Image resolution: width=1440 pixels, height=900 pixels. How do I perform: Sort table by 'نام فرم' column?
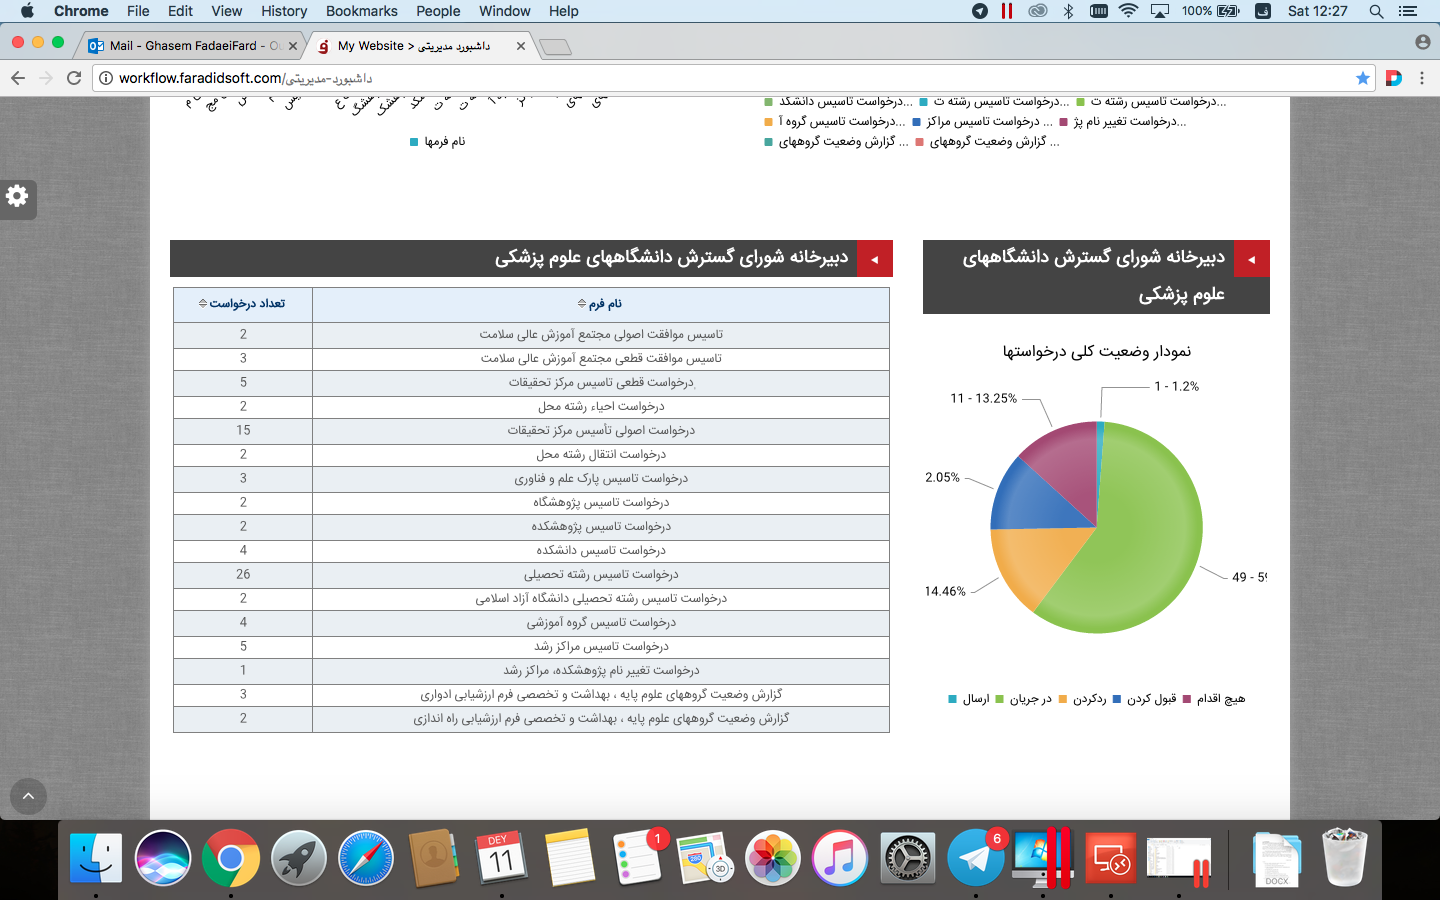(600, 304)
